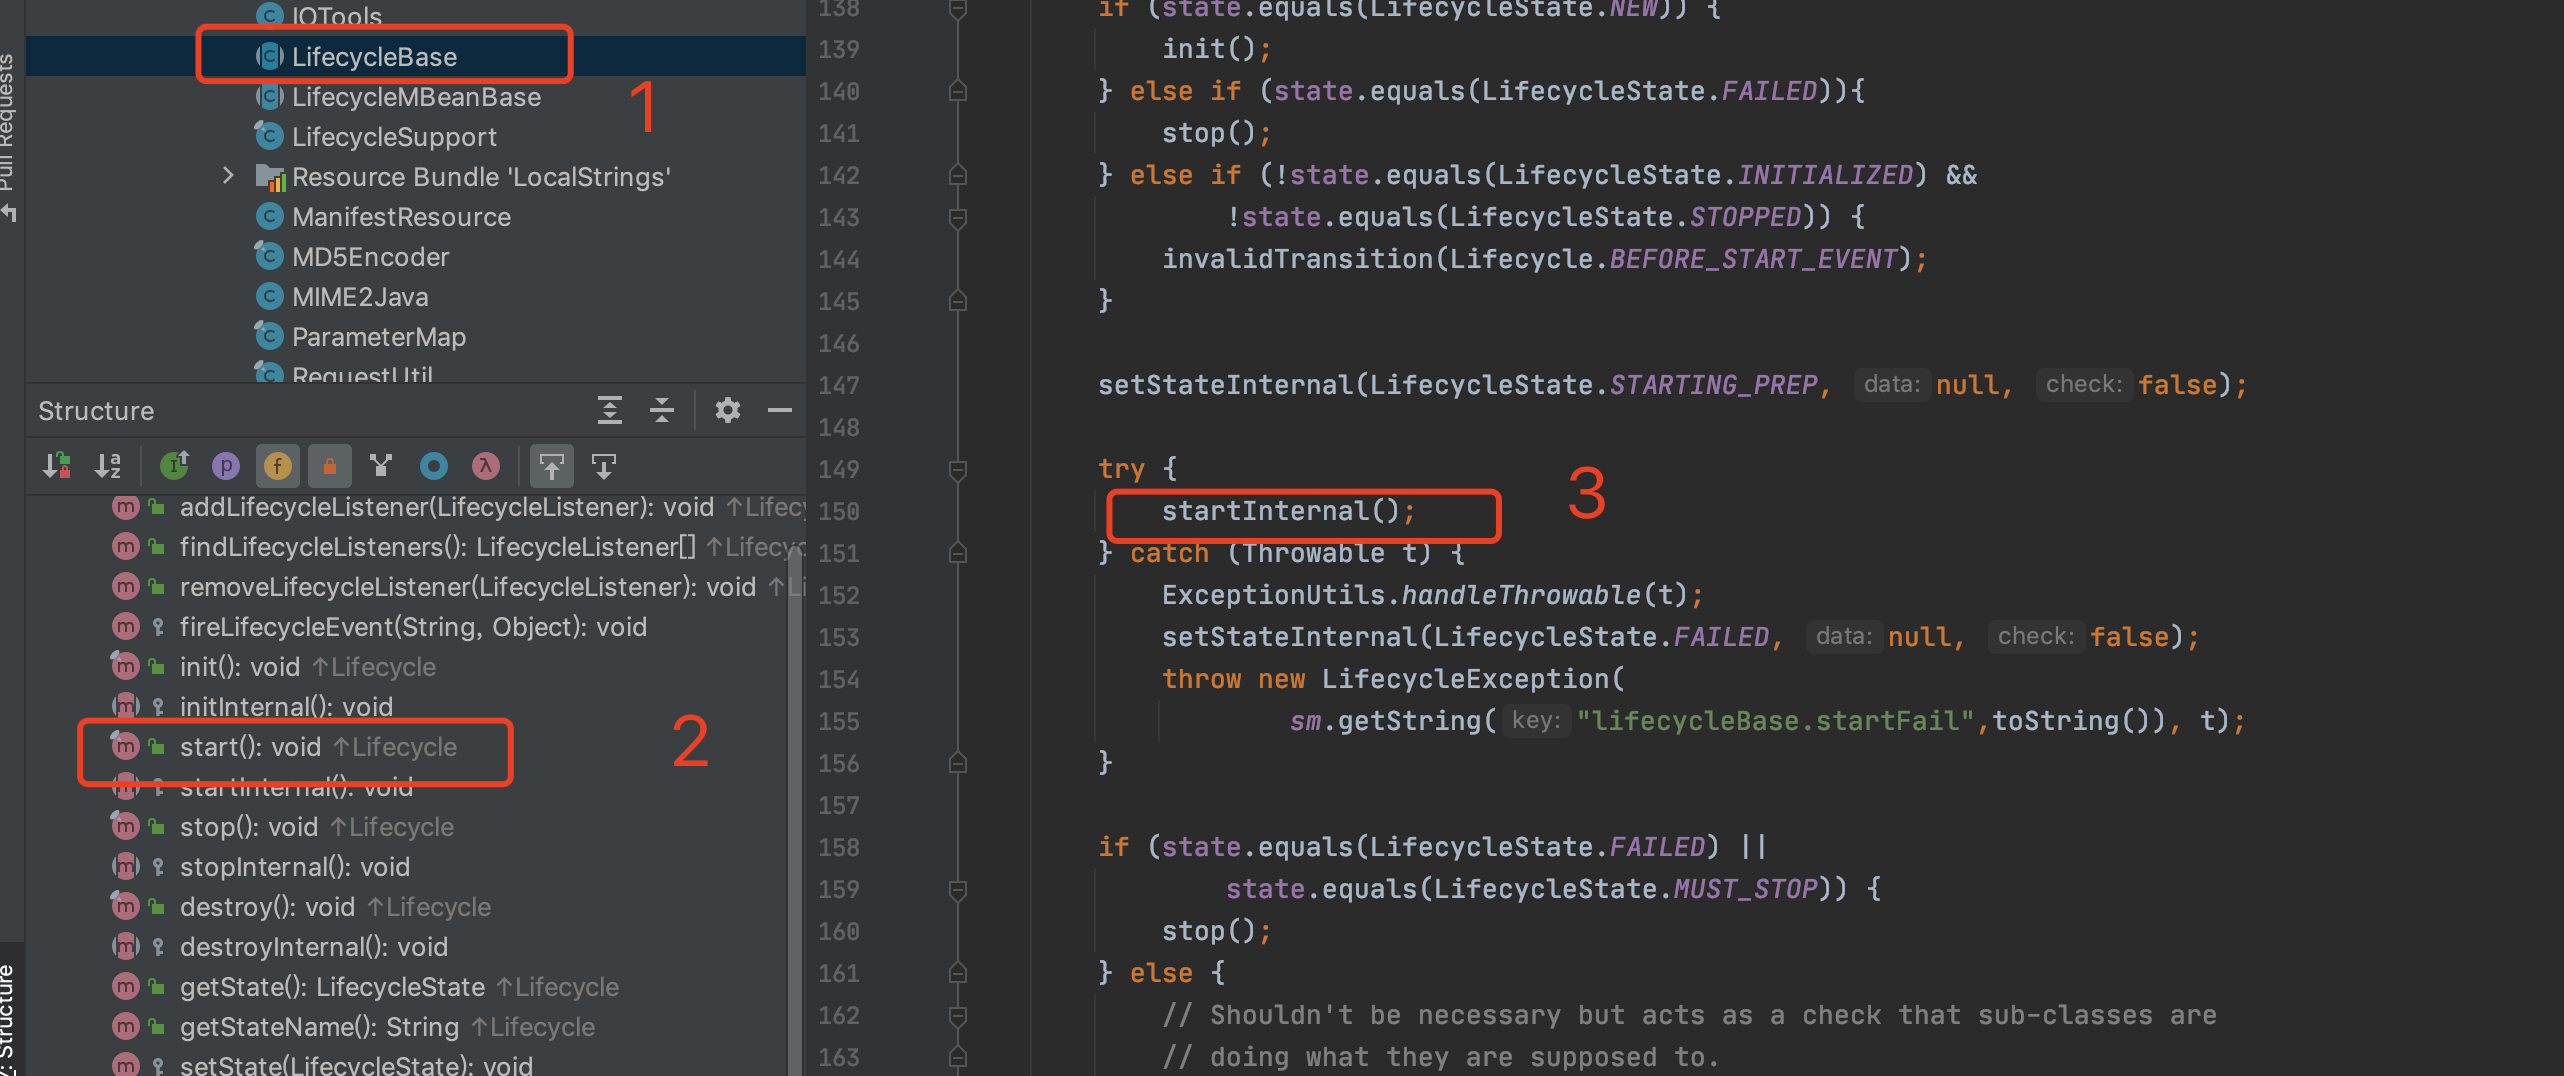Click method icon beside addLifecycleListener
The width and height of the screenshot is (2564, 1076).
[125, 507]
